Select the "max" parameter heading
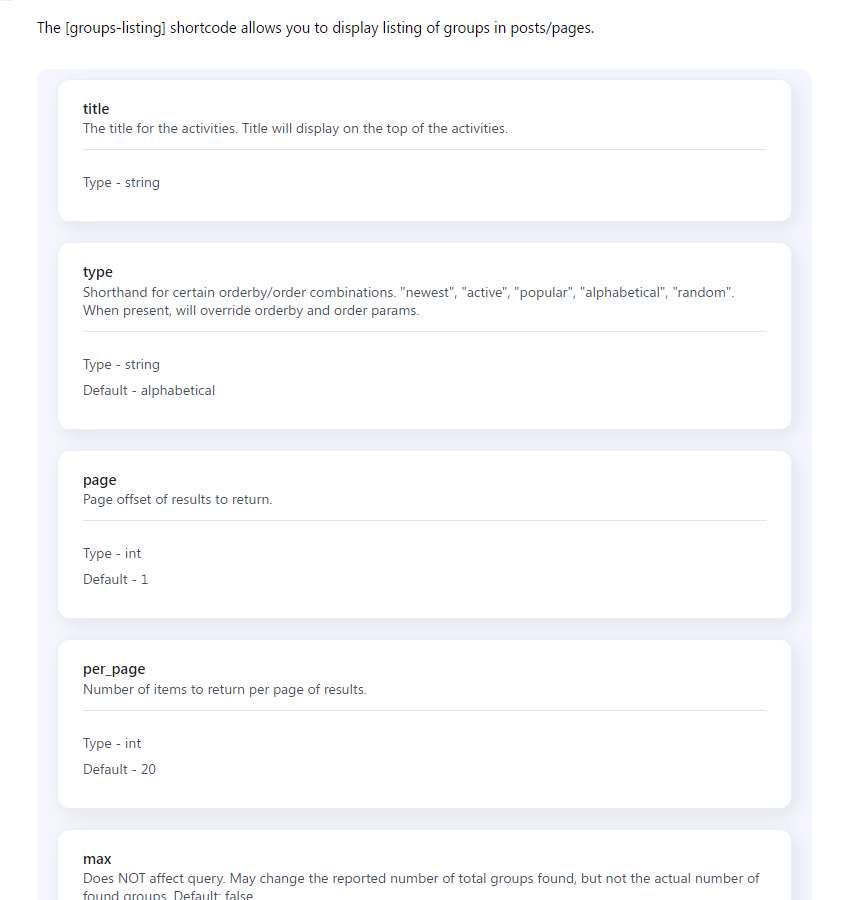Viewport: 850px width, 900px height. [97, 859]
